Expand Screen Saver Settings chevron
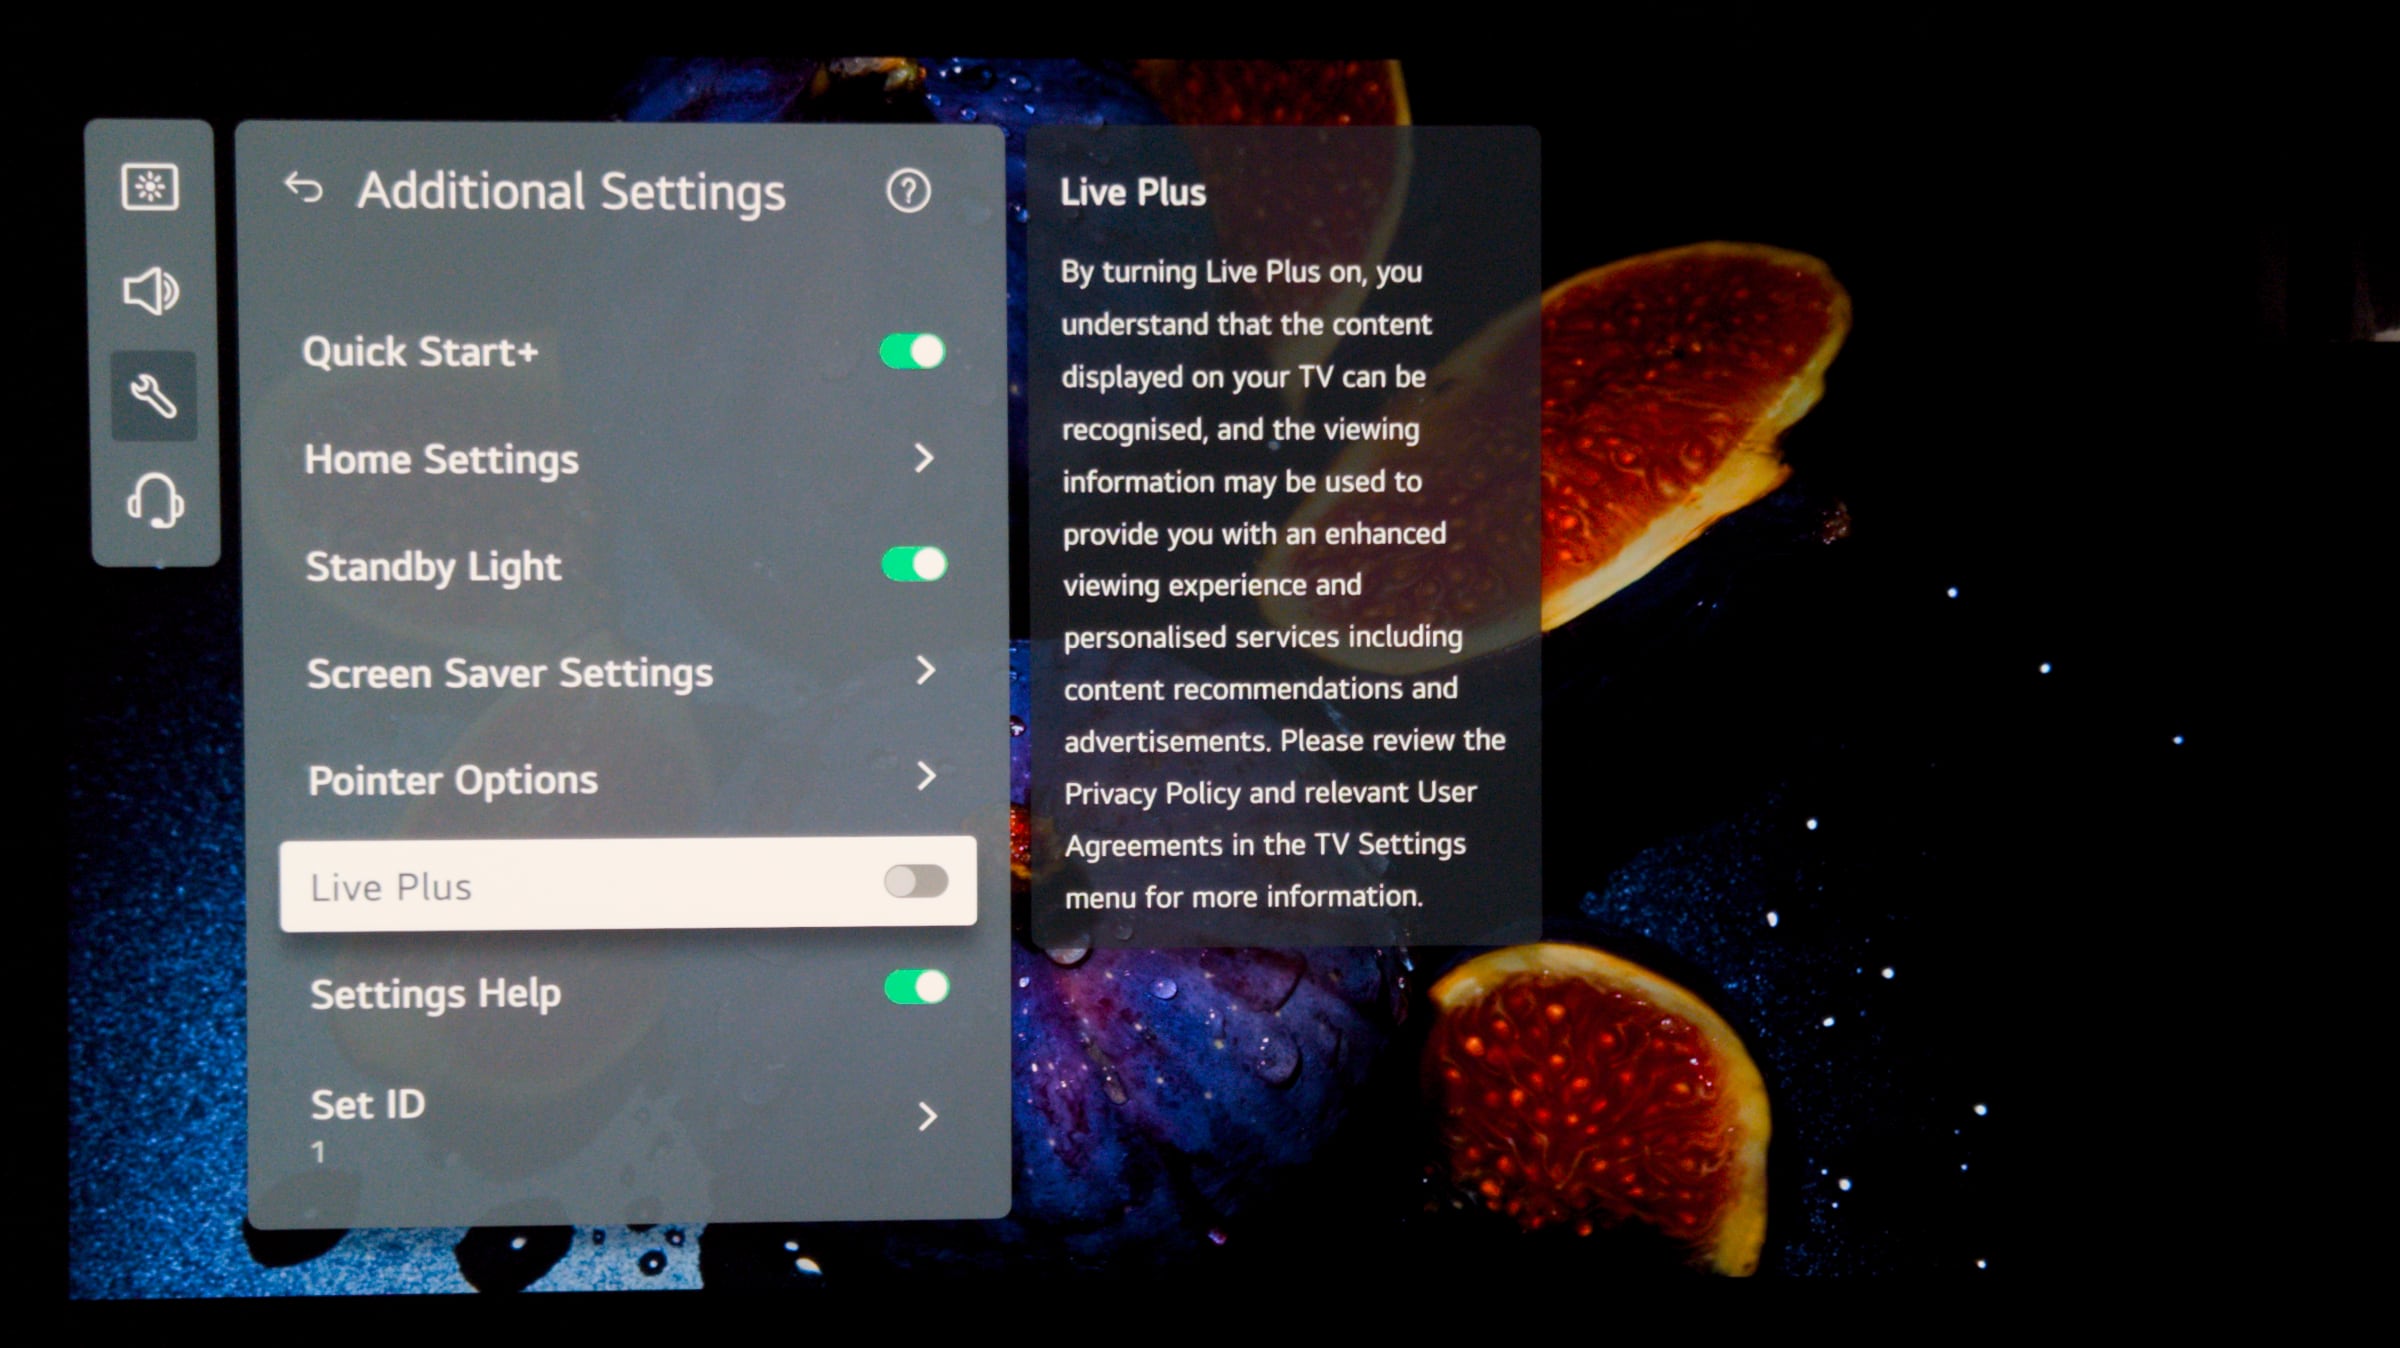 926,671
